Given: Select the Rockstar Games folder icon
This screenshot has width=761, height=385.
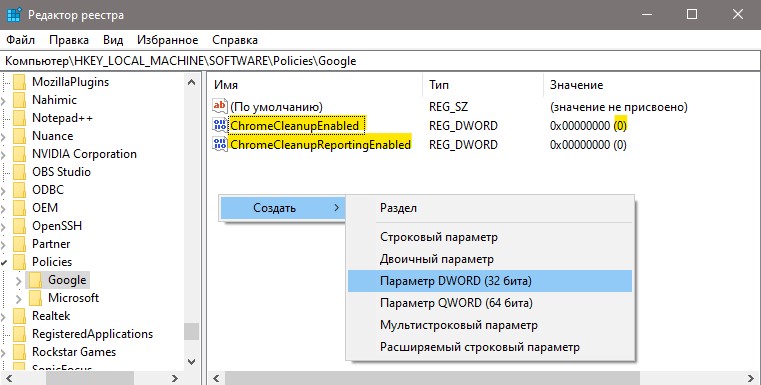Looking at the screenshot, I should 19,352.
